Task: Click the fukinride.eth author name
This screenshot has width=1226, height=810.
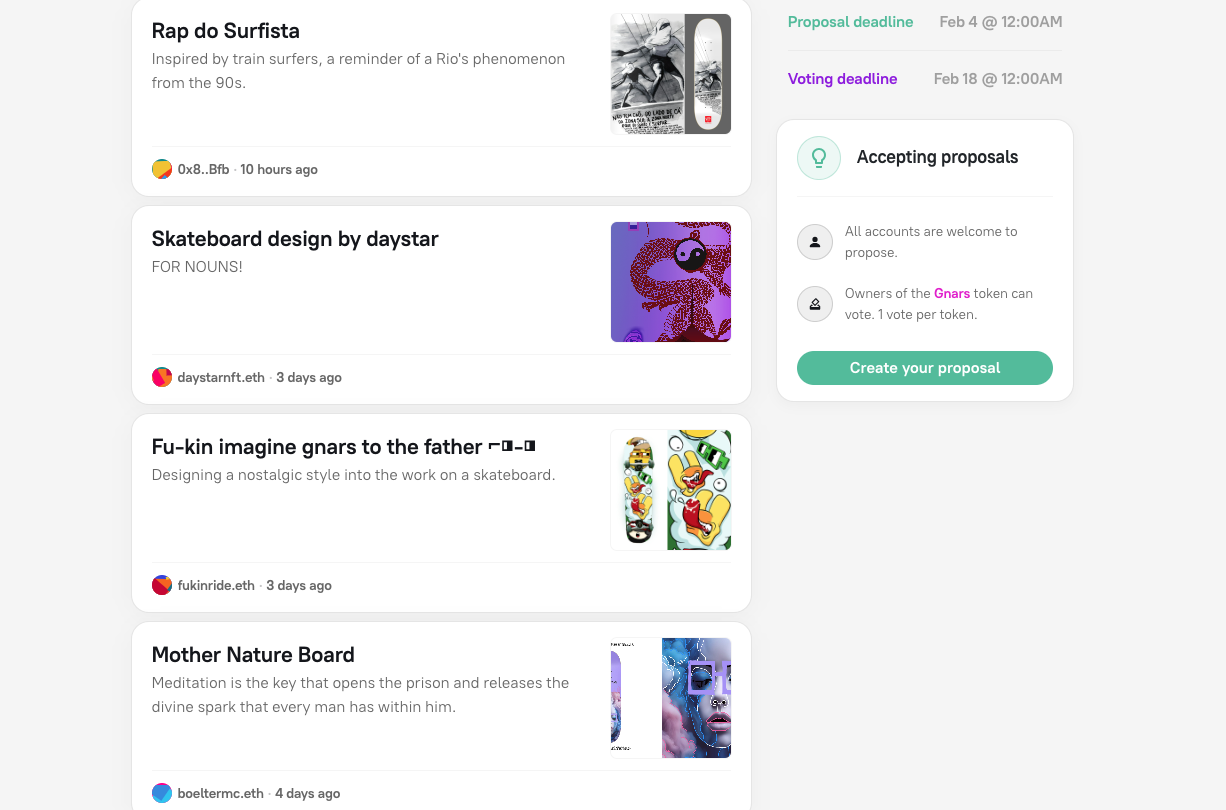Action: (216, 586)
